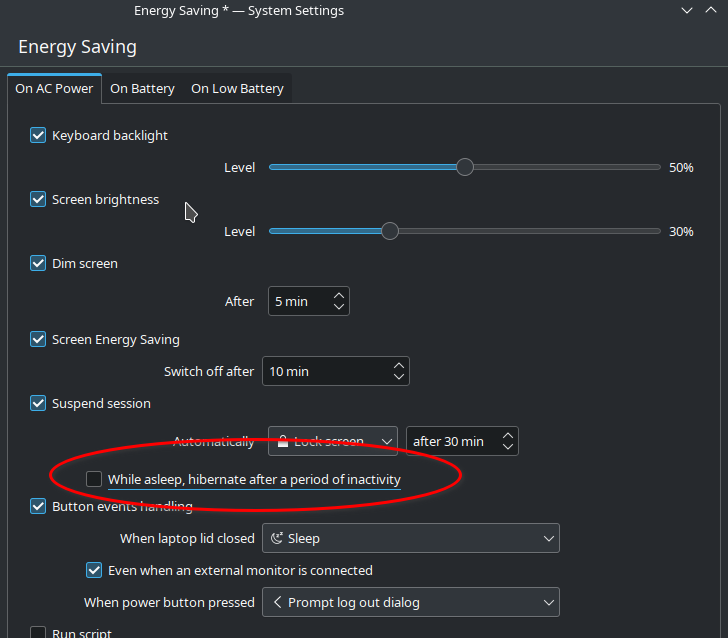Increase Dim screen After time with up arrow

[339, 295]
